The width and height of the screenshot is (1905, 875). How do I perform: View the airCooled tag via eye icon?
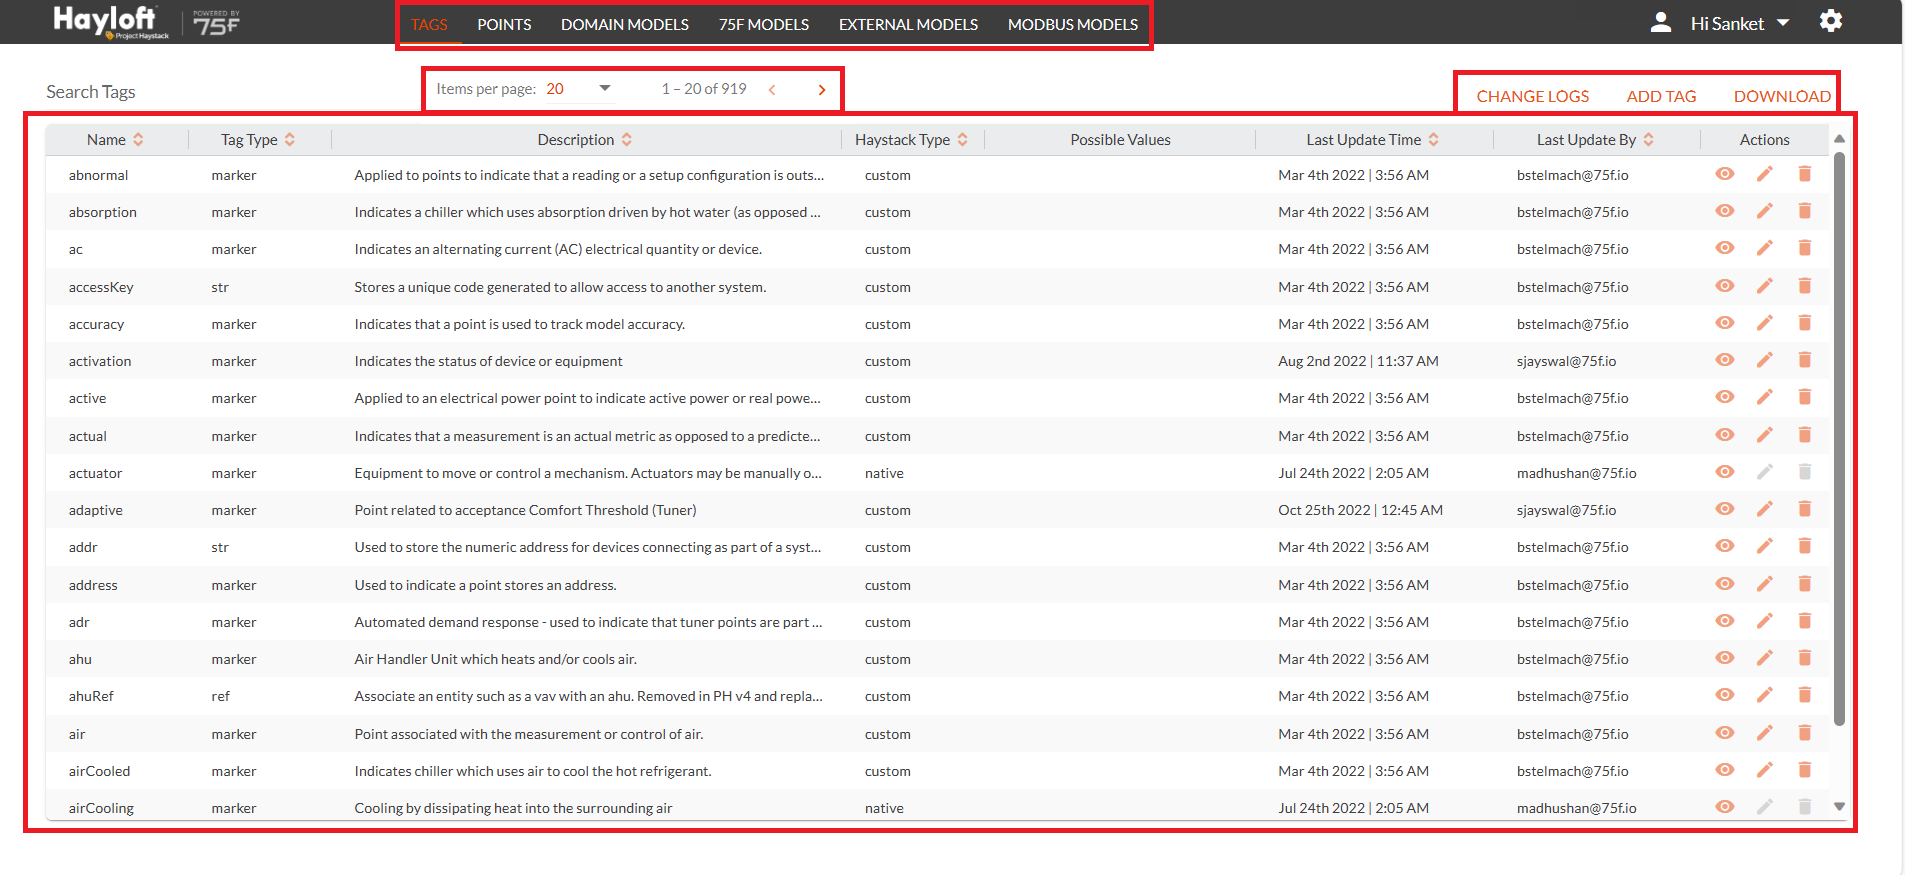pos(1724,770)
